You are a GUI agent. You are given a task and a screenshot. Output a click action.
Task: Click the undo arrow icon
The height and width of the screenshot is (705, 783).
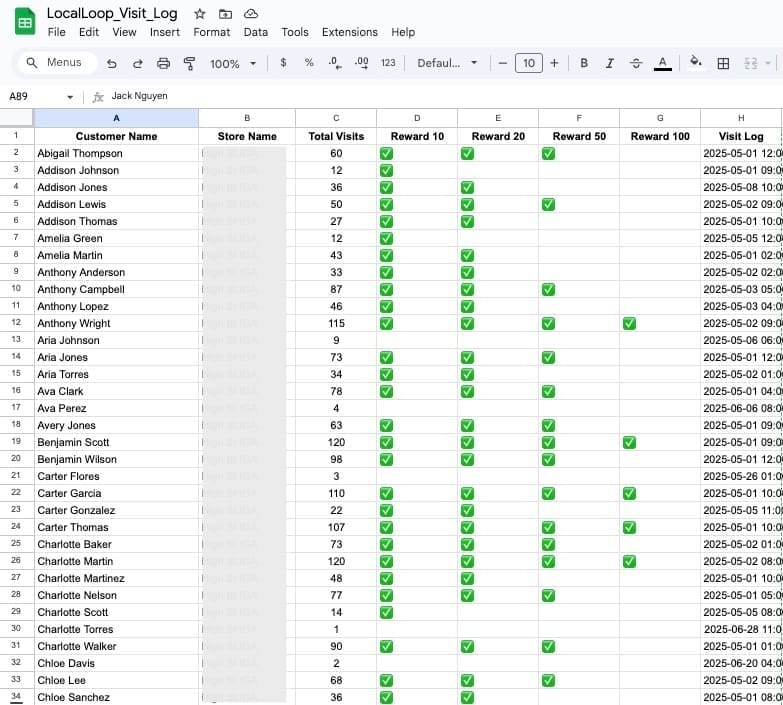pyautogui.click(x=112, y=63)
